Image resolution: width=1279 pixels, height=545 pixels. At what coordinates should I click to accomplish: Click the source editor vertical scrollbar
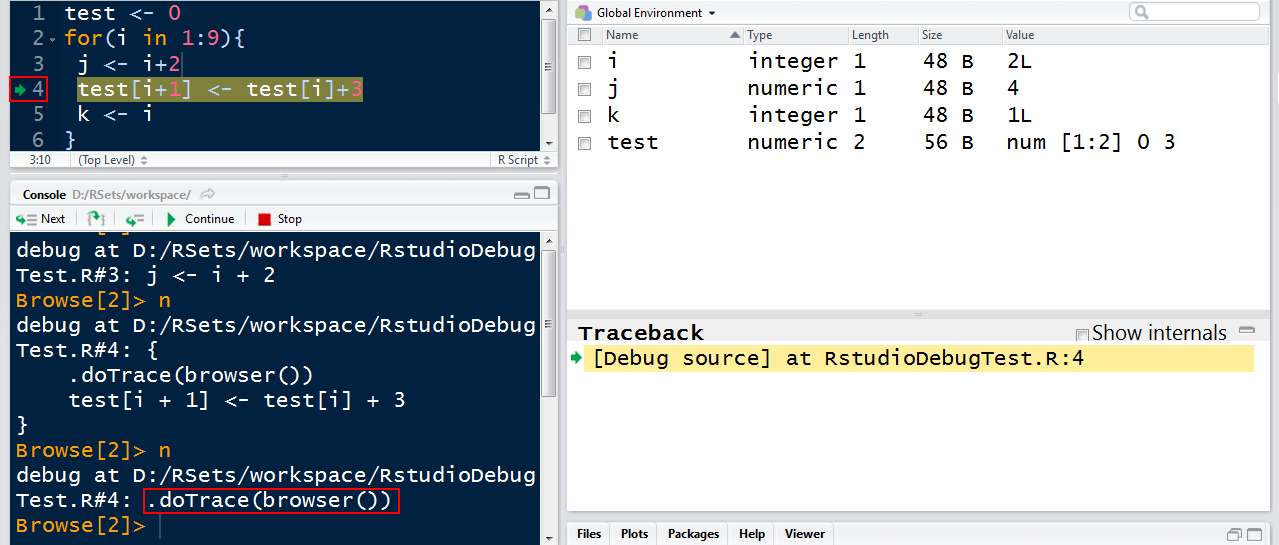tap(548, 67)
